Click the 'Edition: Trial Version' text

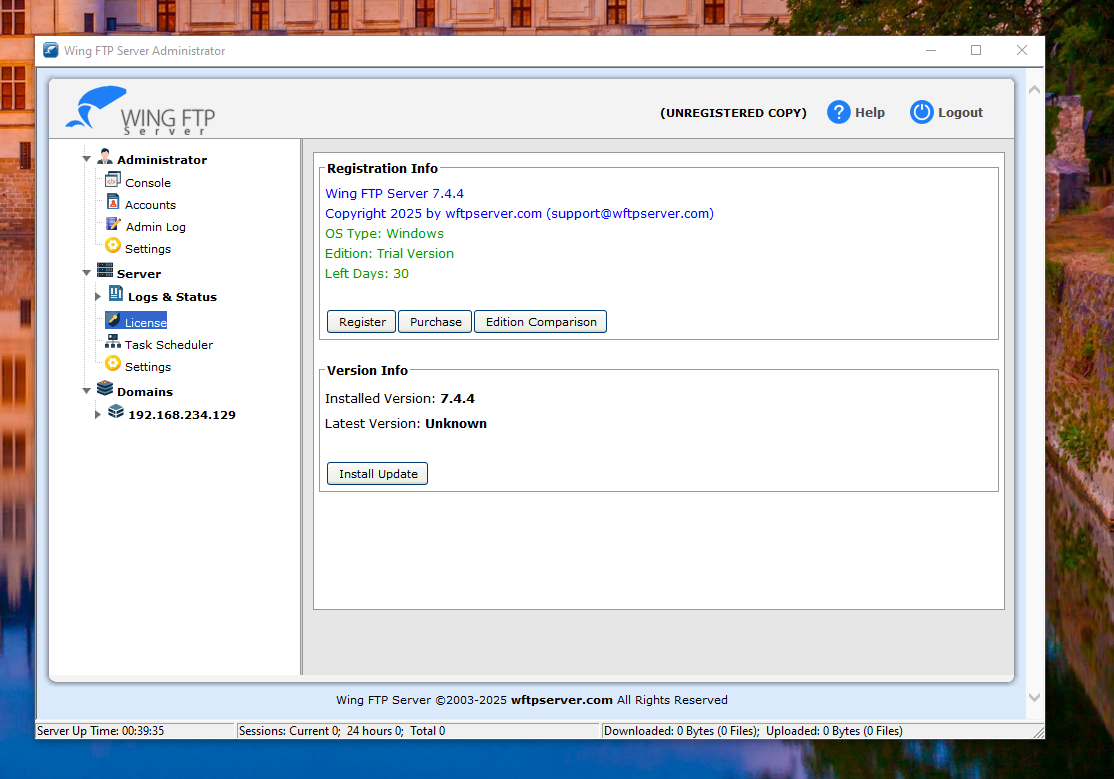pos(389,253)
